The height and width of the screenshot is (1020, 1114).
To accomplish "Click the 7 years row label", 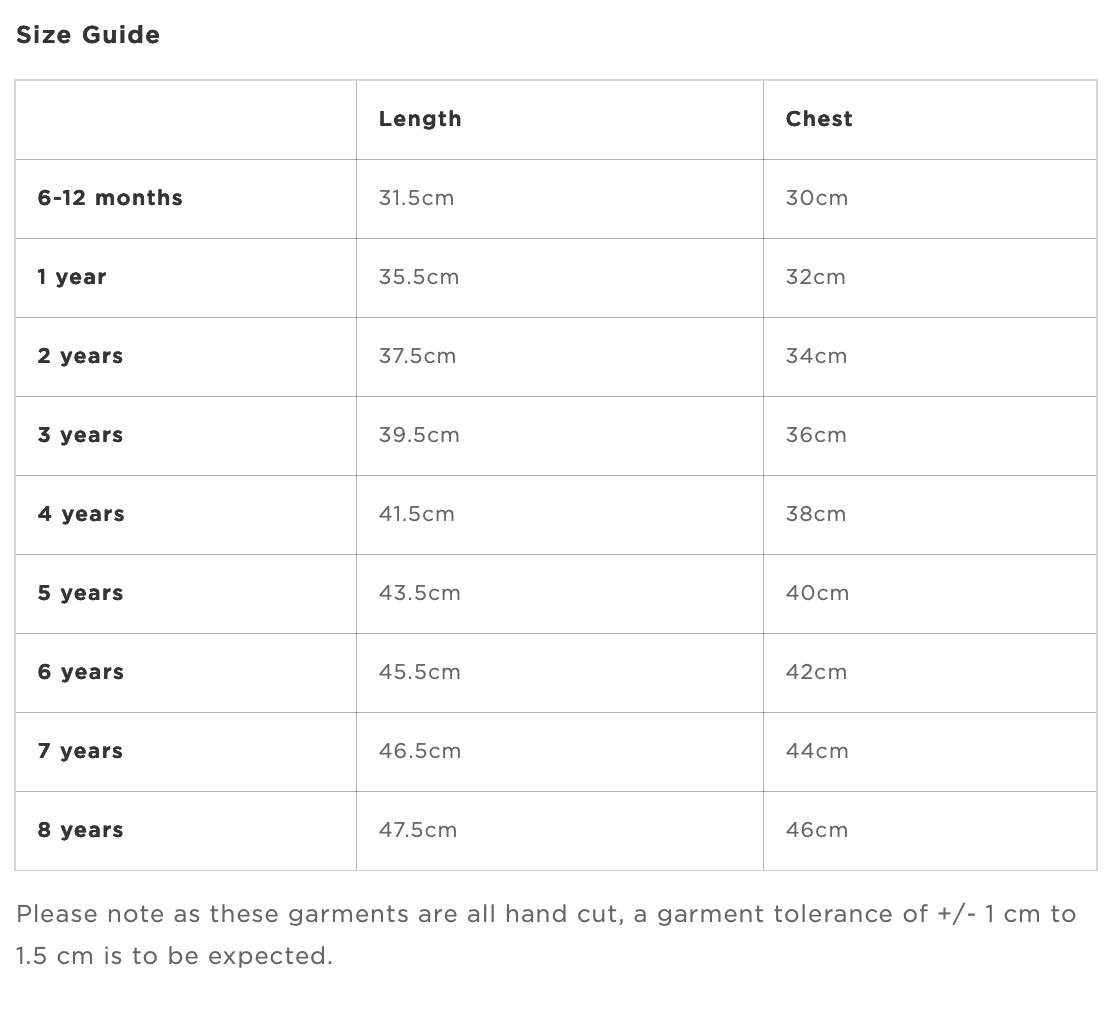I will [x=80, y=751].
